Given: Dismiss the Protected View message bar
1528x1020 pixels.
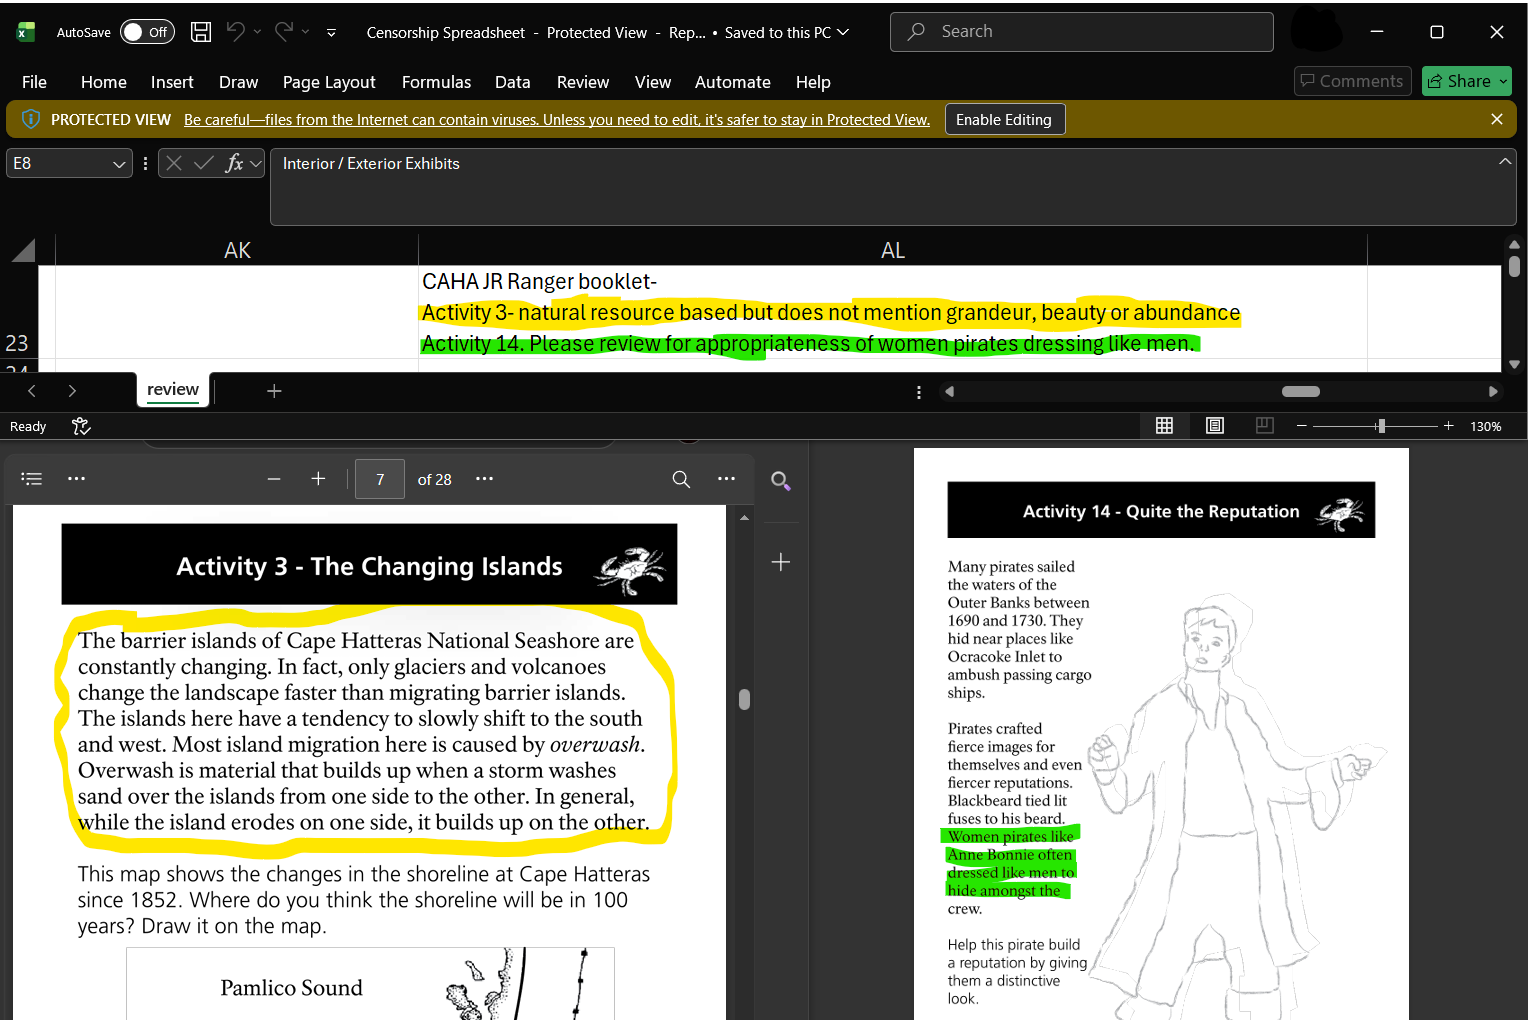Looking at the screenshot, I should click(1497, 119).
